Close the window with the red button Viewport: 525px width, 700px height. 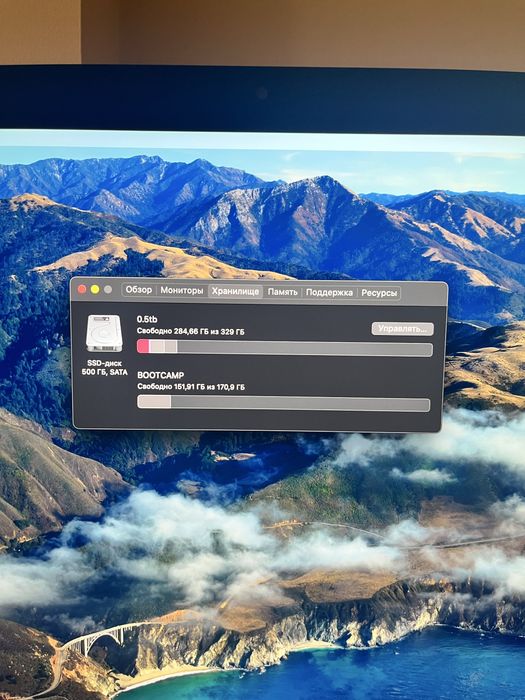(82, 289)
